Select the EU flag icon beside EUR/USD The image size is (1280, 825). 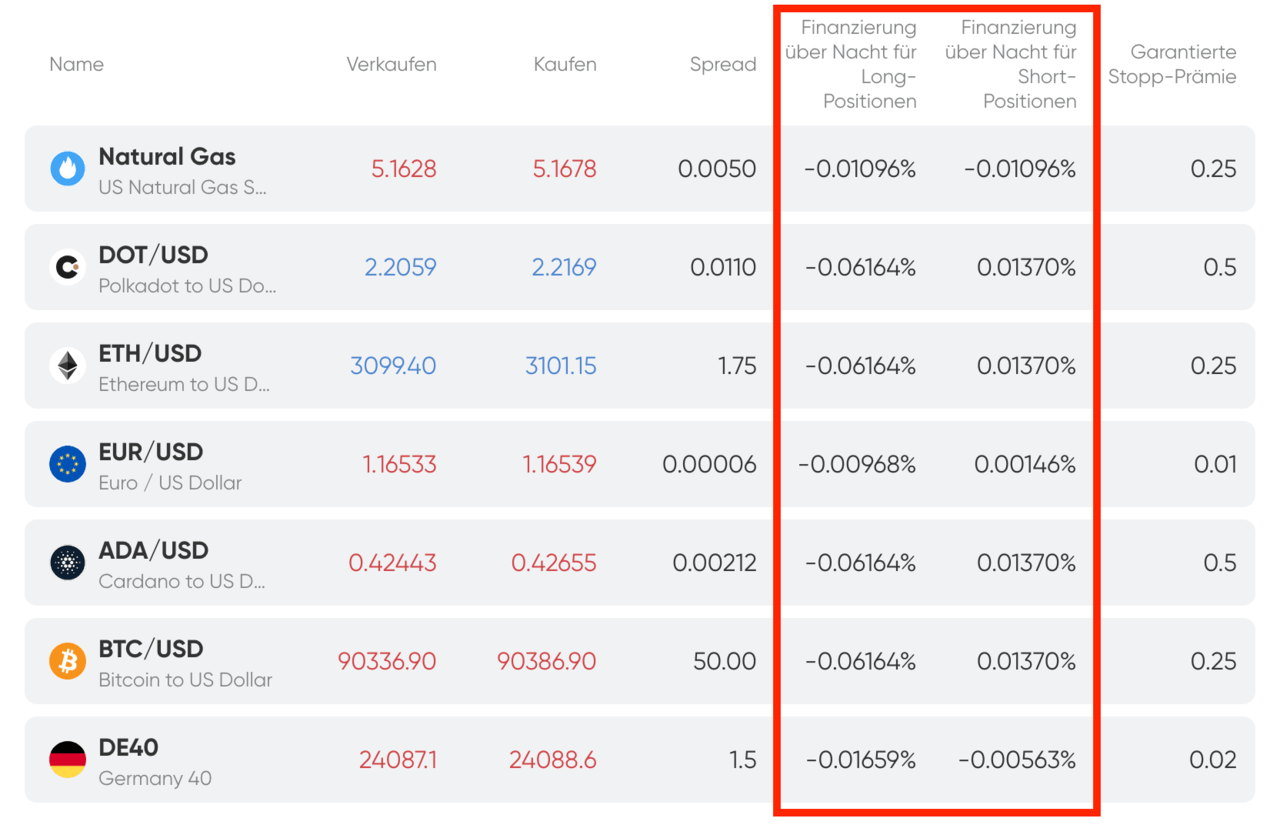coord(66,464)
